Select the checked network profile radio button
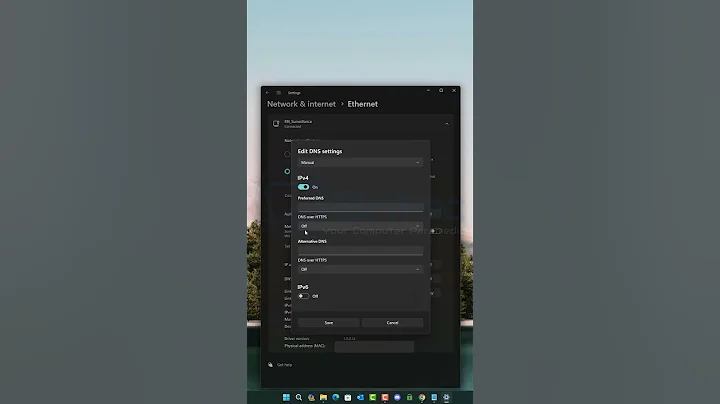 tap(287, 171)
